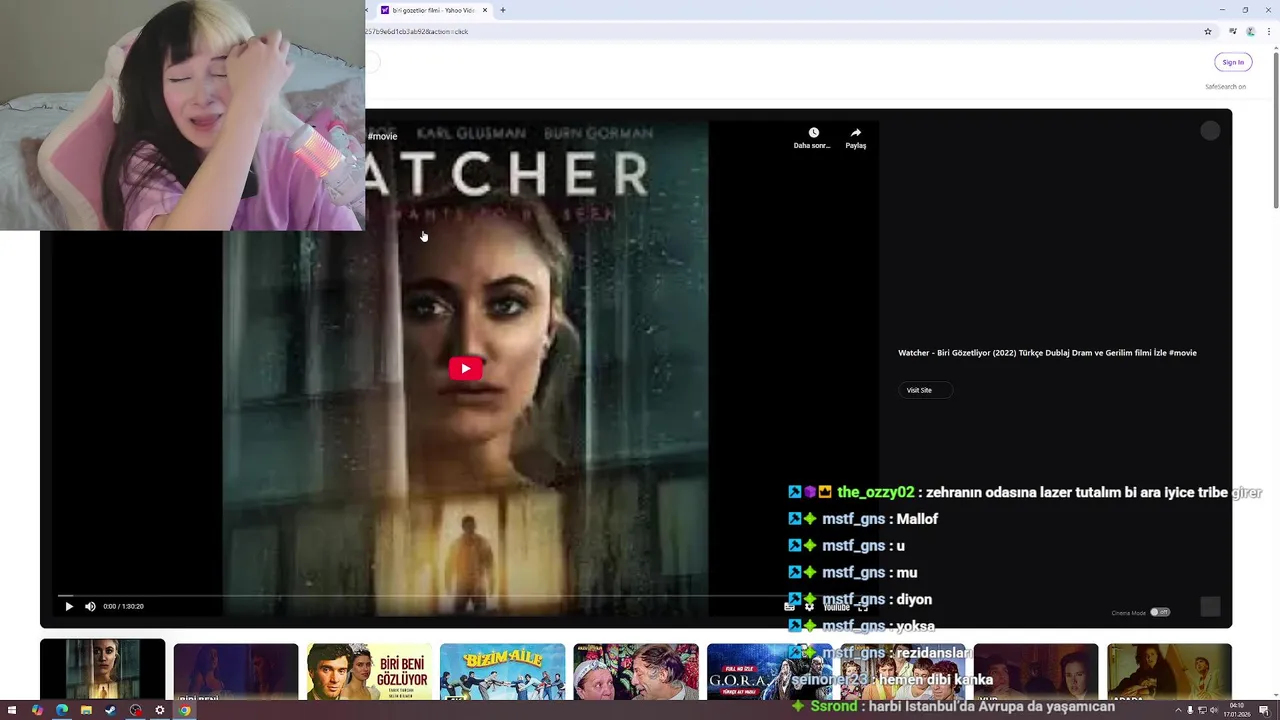Click the media control icon in Chrome toolbar

(1233, 31)
